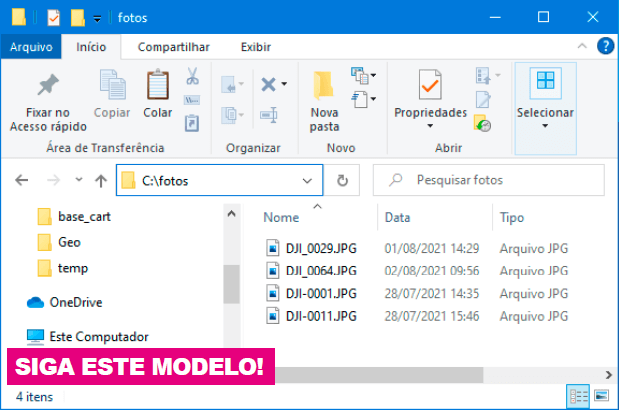
Task: Open recent locations dropdown arrow
Action: point(79,180)
